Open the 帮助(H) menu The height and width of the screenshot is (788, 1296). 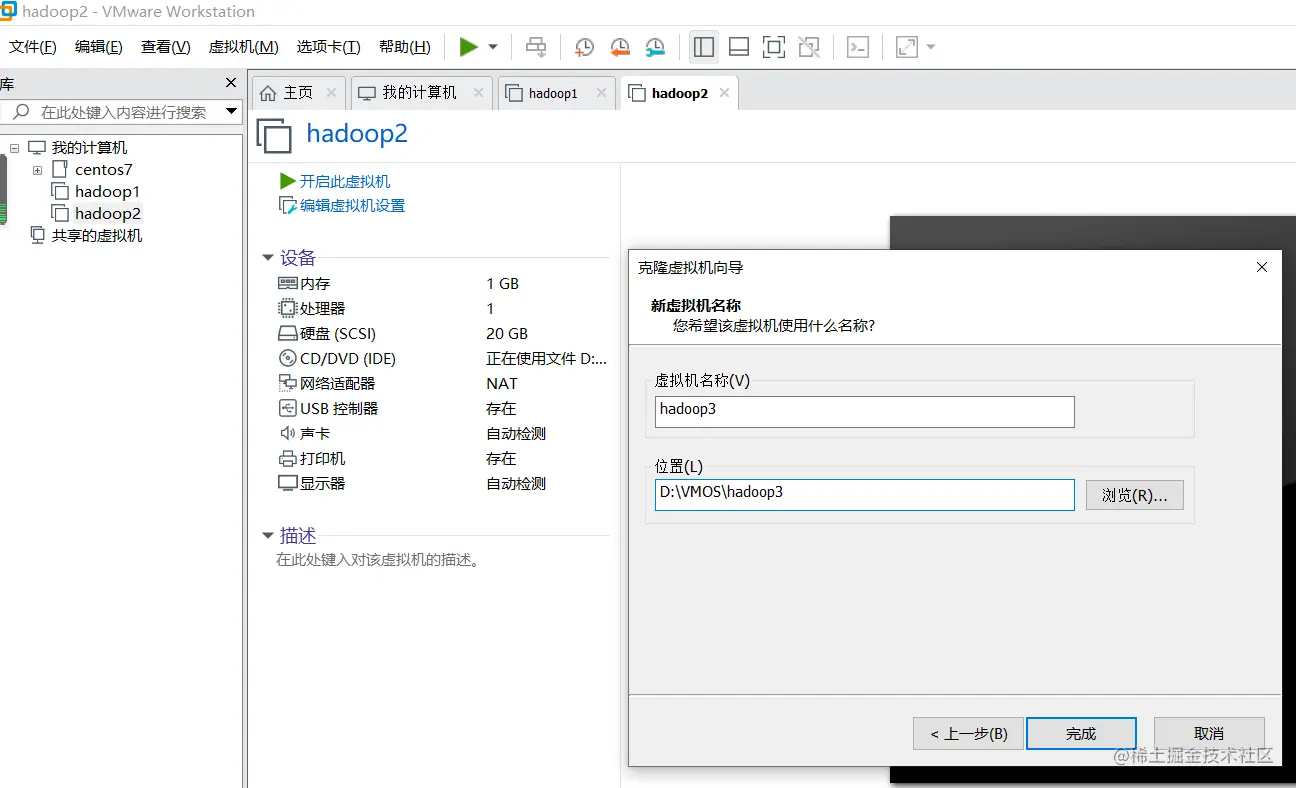coord(405,47)
